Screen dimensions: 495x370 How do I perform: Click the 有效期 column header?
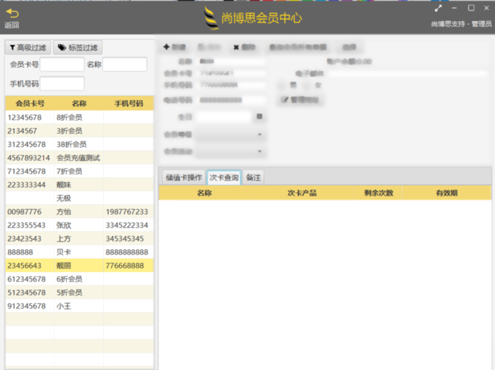tap(447, 193)
